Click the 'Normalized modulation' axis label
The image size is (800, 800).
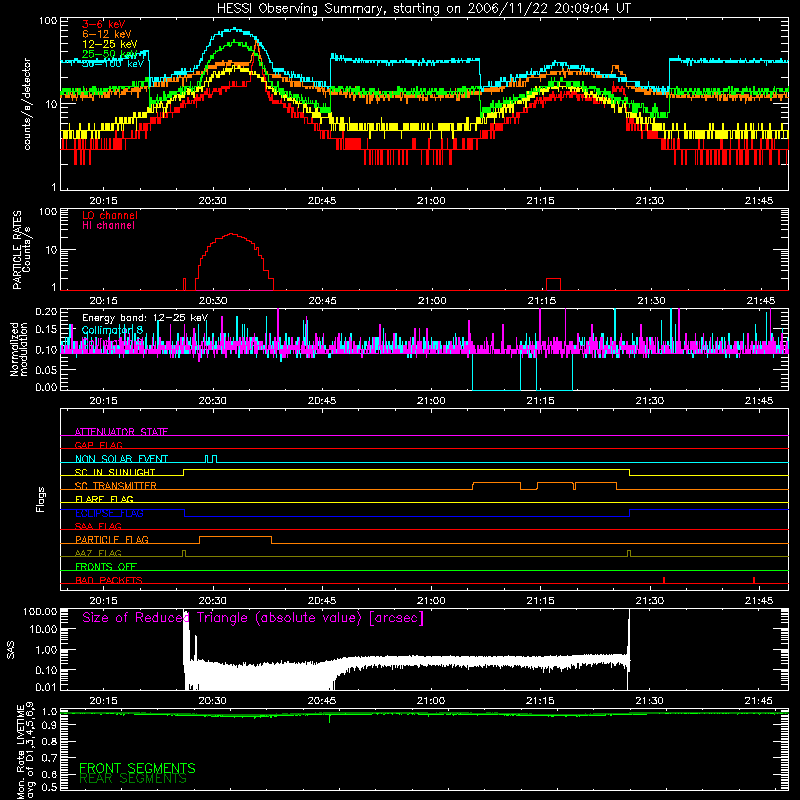click(19, 349)
